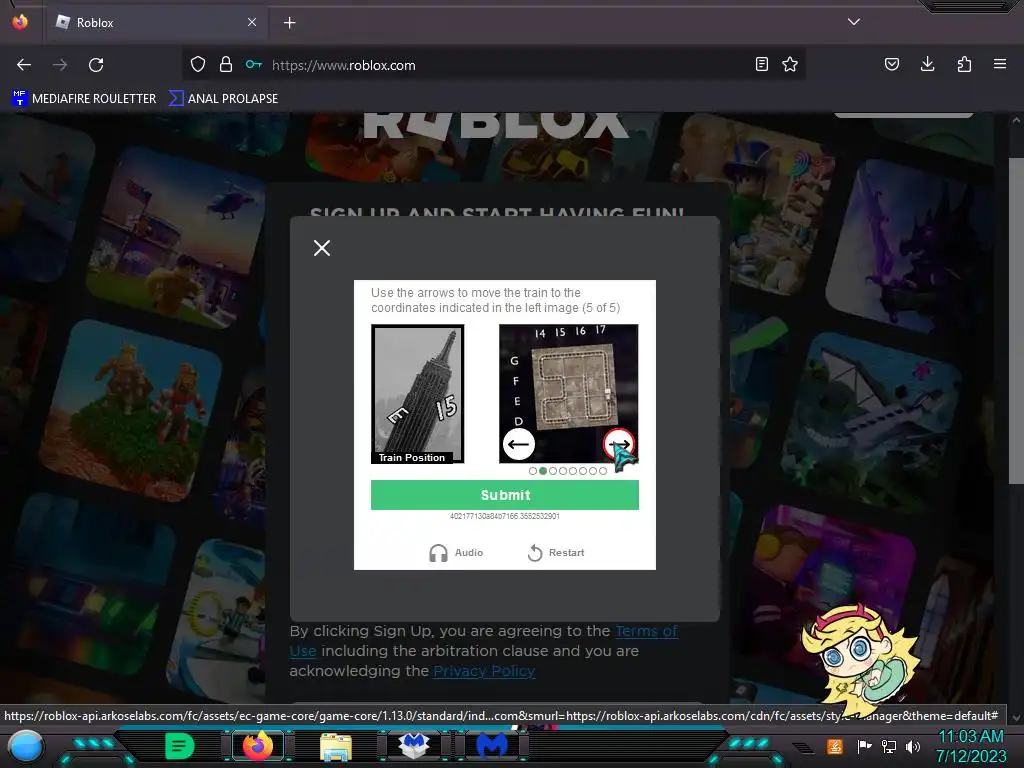Switch to Audio captcha challenge
Screen dimensions: 1024x768
tap(456, 552)
